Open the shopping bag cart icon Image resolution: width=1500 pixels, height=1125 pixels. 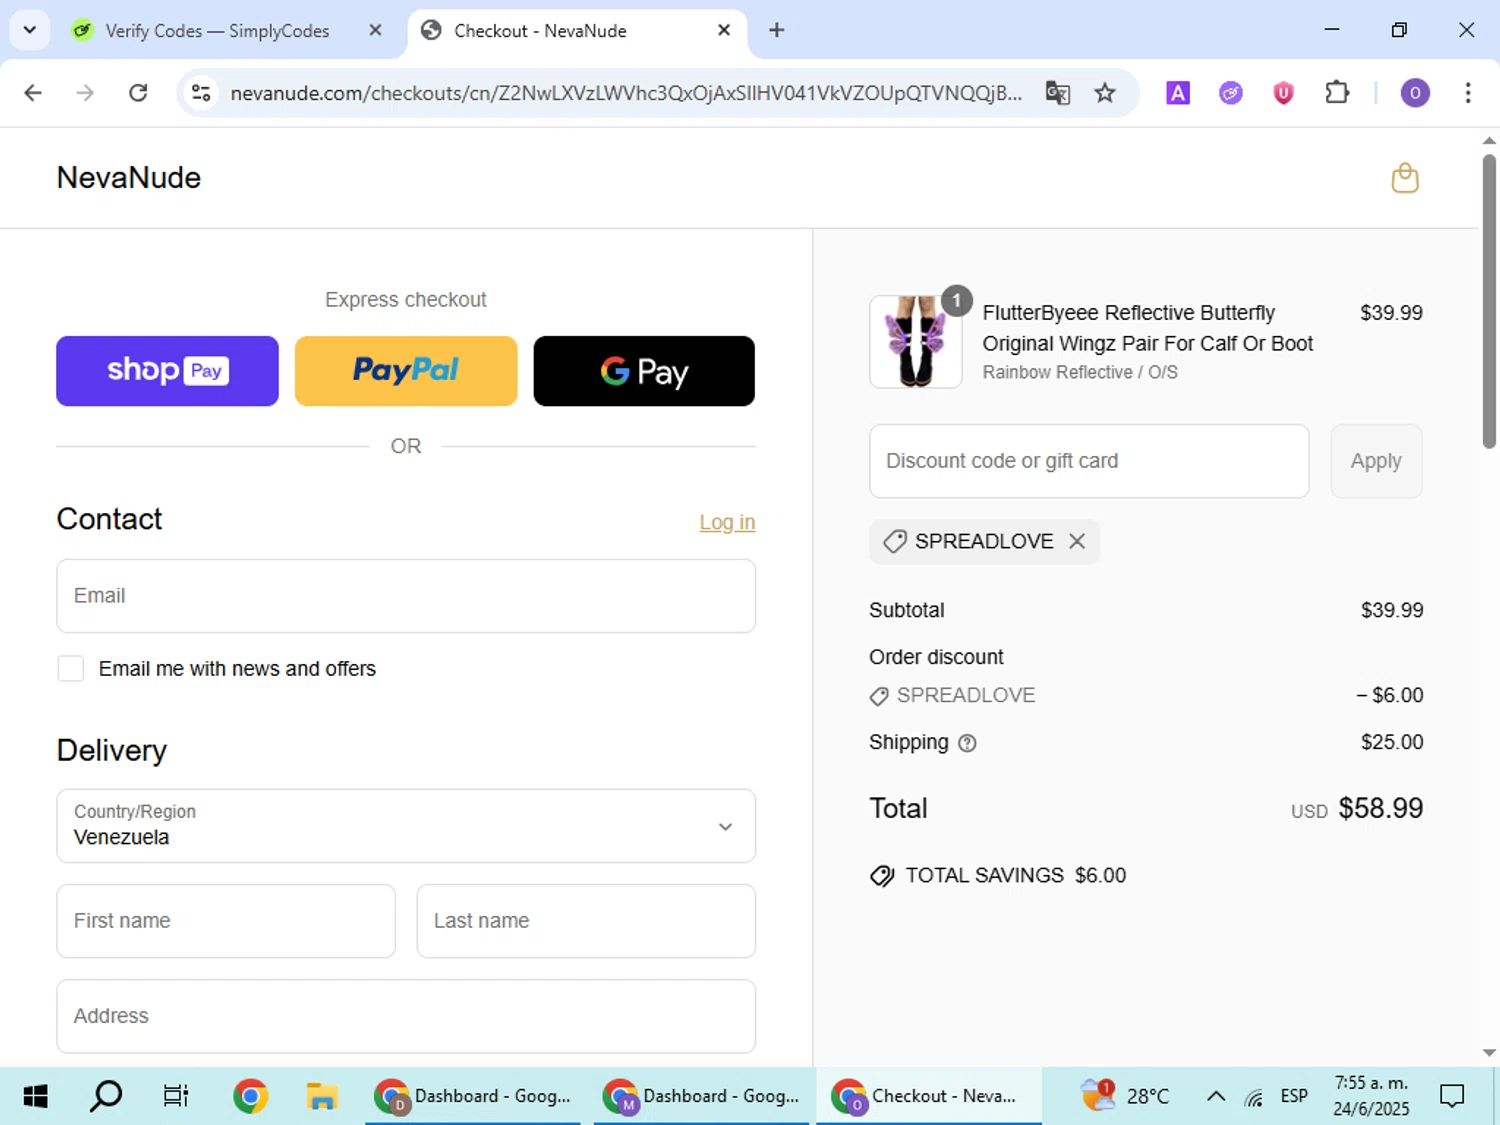pos(1405,178)
